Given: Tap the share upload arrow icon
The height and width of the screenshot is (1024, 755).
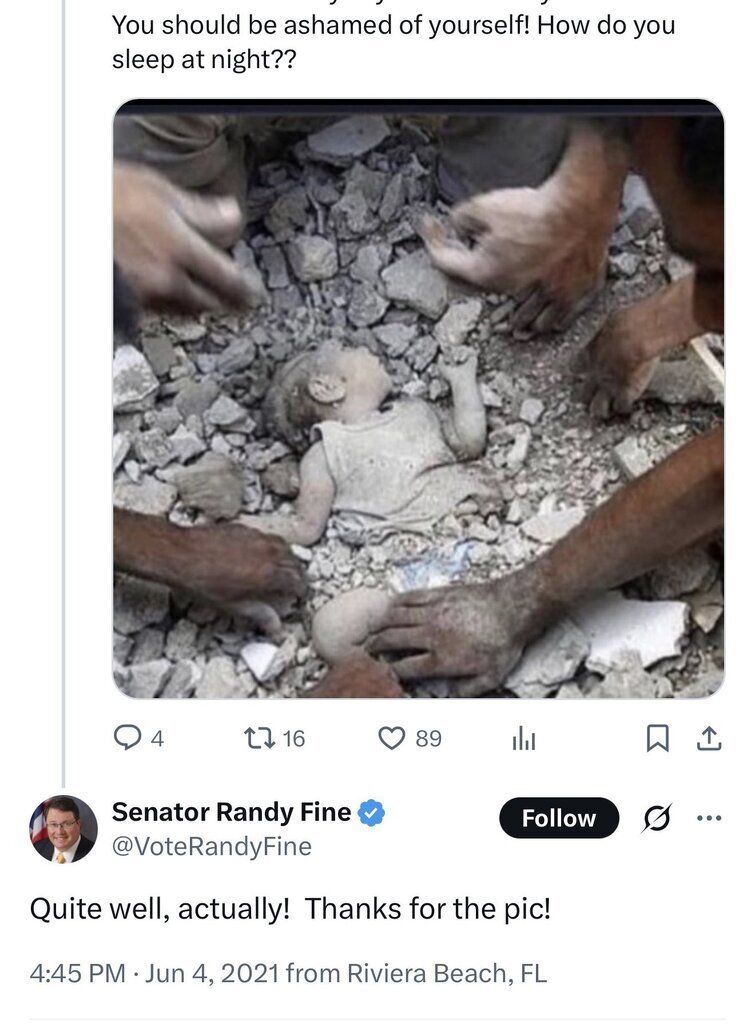Looking at the screenshot, I should pos(708,738).
